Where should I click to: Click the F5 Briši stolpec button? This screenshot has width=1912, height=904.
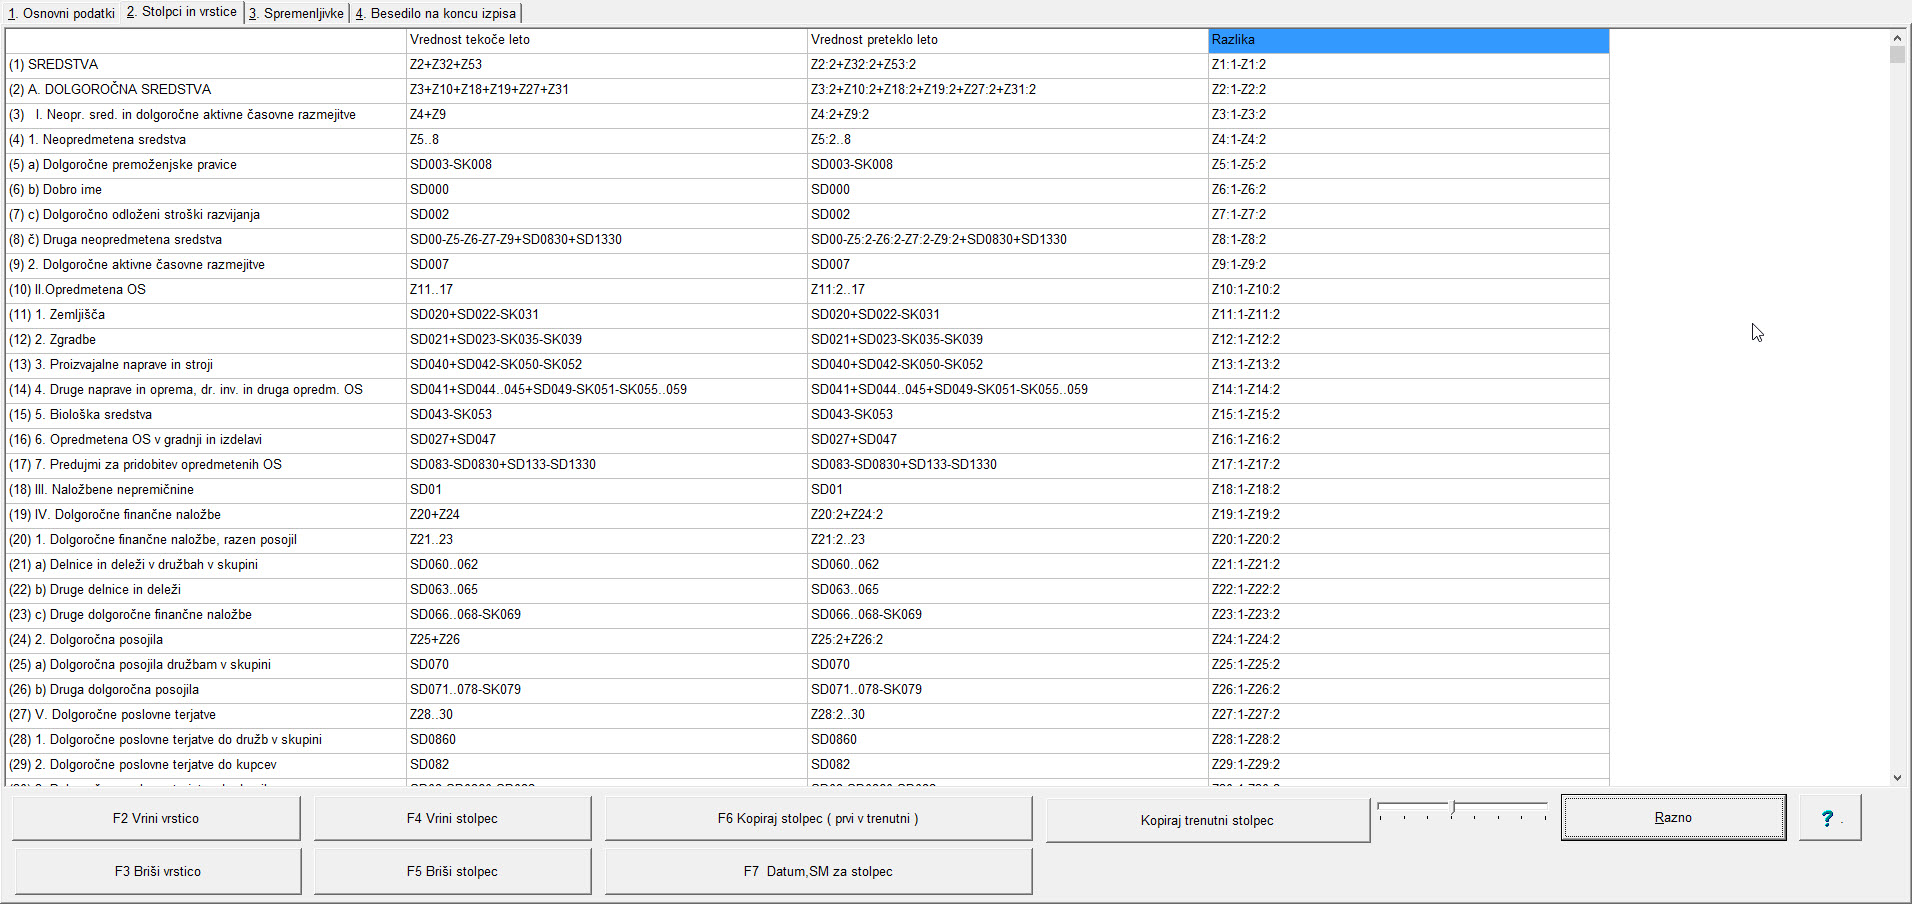point(452,871)
